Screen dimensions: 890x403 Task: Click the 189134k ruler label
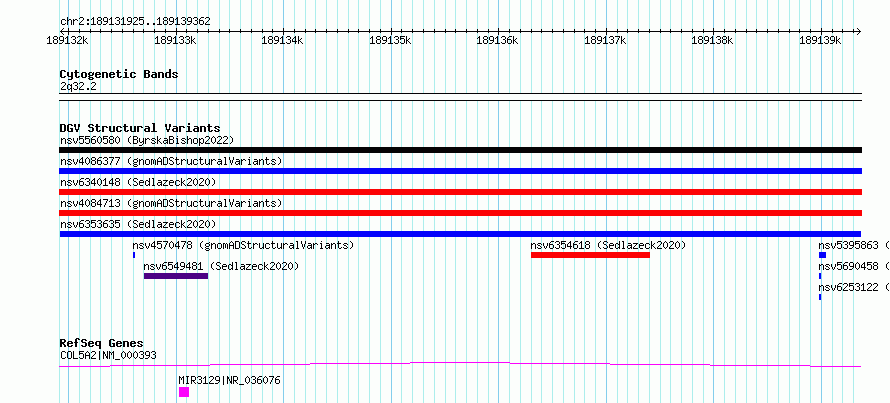click(x=283, y=40)
